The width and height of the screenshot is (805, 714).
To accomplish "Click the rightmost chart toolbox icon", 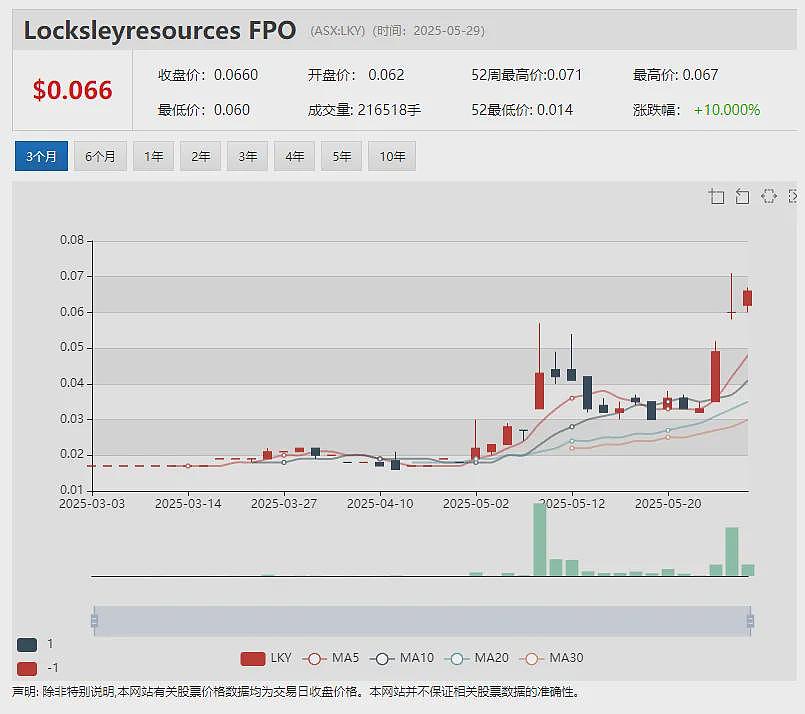I will [x=793, y=196].
